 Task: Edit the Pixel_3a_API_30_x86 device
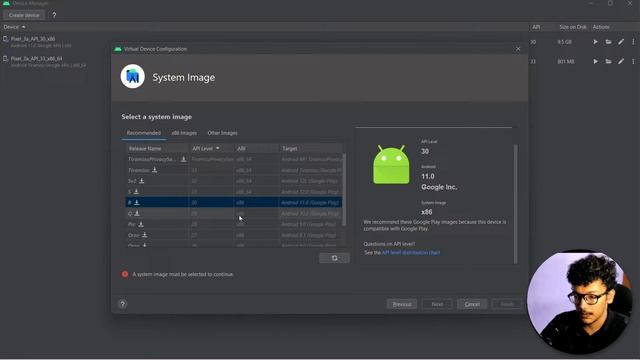tap(621, 42)
